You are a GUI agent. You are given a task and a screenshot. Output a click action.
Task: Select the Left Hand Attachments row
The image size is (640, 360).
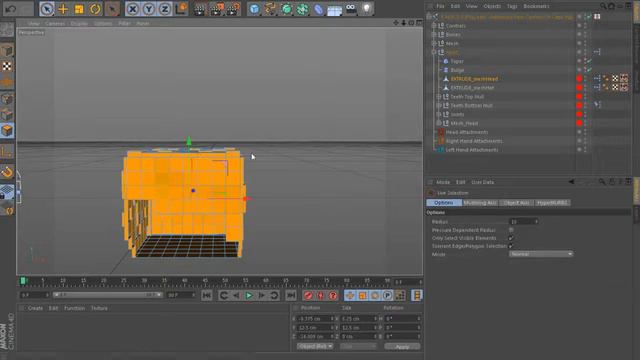tap(471, 150)
